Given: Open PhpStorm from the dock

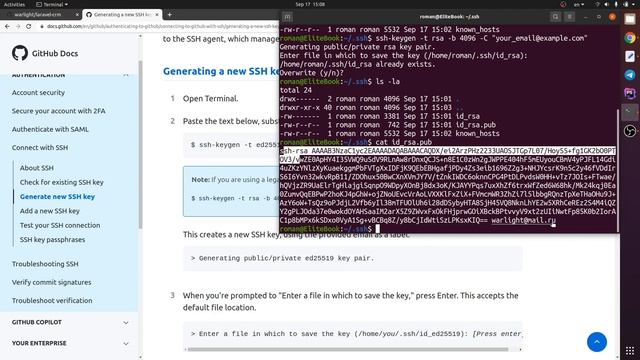Looking at the screenshot, I should point(630,93).
